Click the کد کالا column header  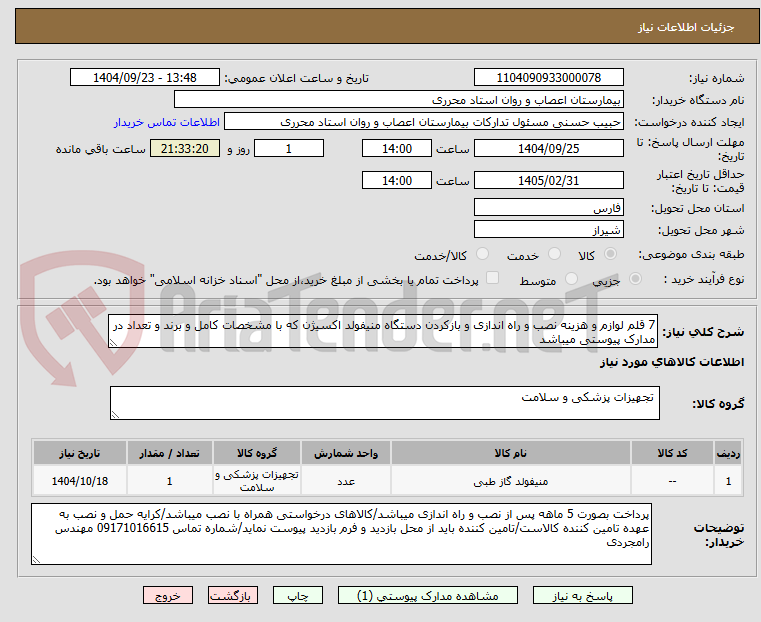coord(672,453)
